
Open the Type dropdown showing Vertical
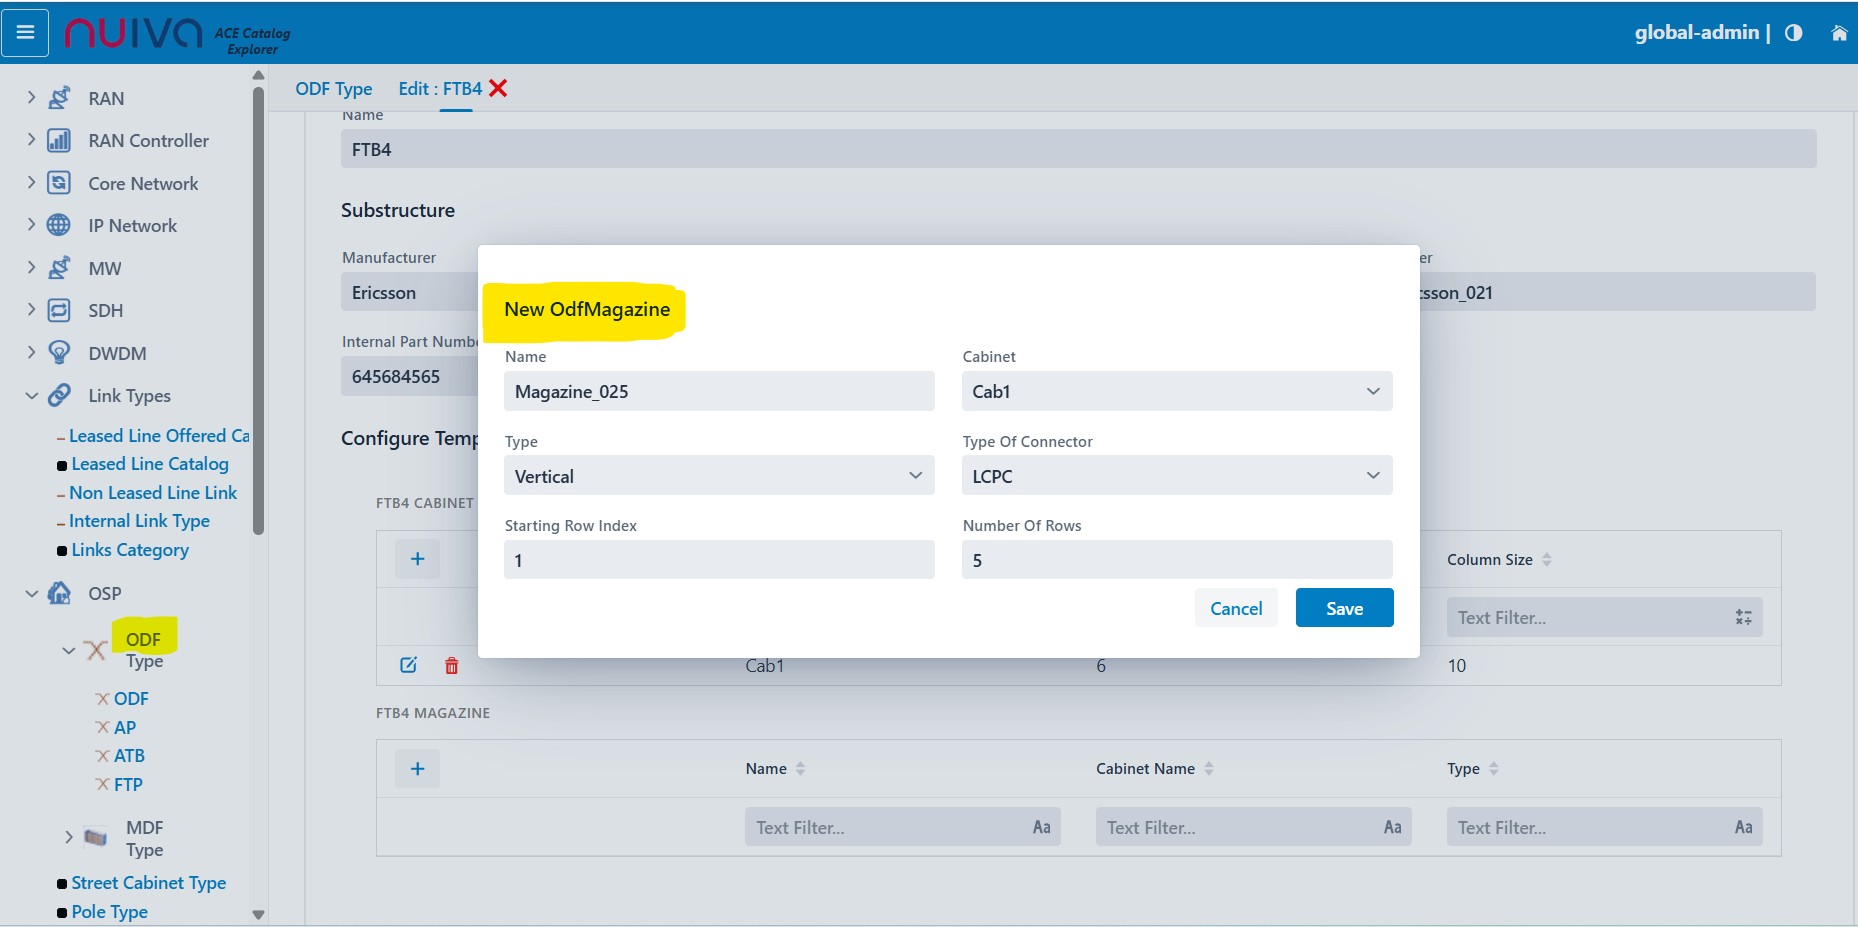click(x=718, y=476)
